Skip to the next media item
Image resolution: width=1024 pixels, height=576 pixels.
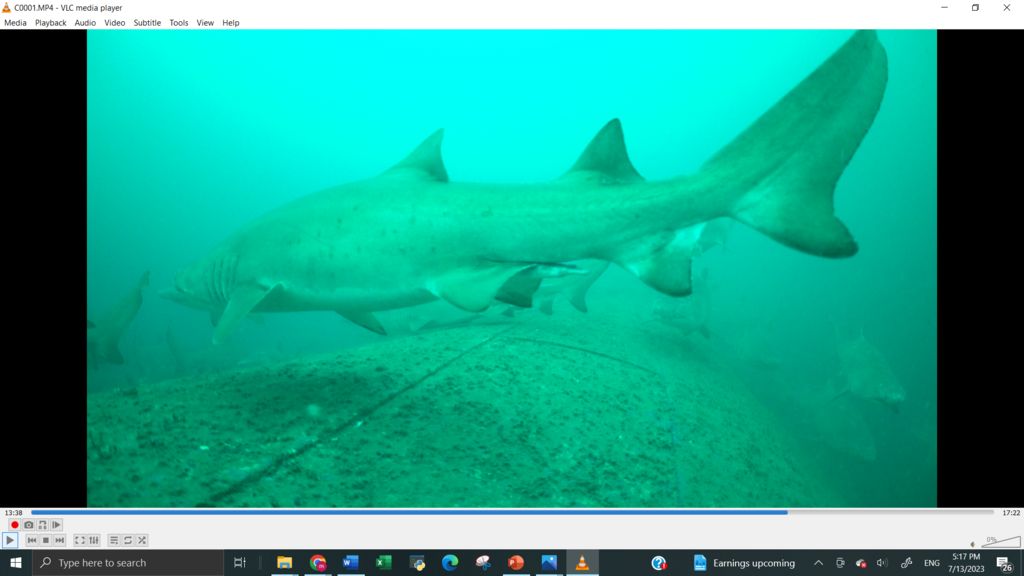tap(60, 540)
